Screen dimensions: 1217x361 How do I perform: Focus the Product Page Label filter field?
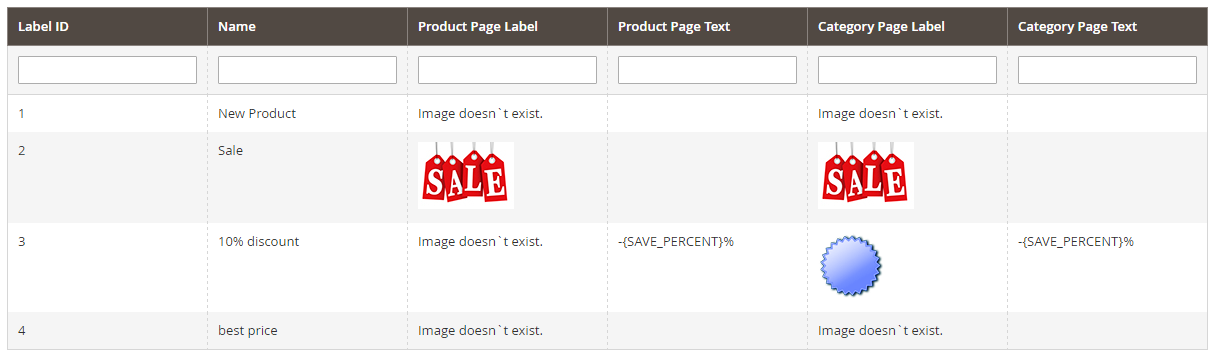pos(507,70)
